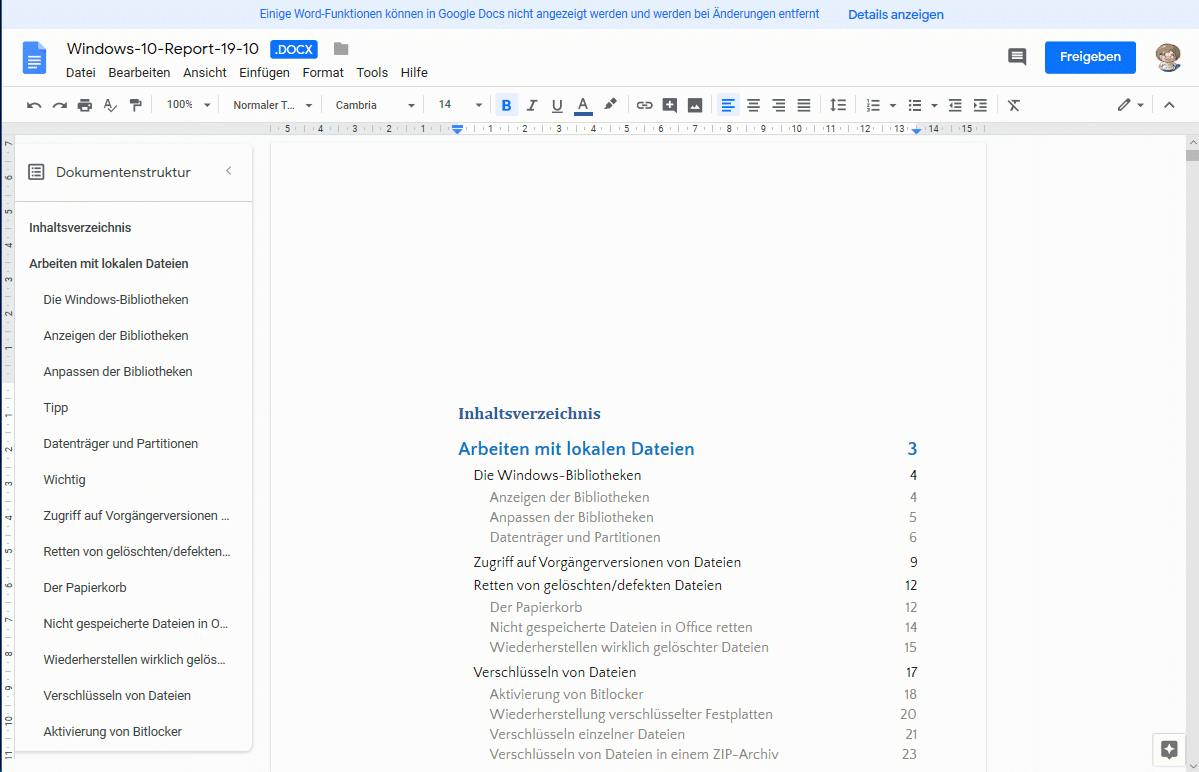Apply bulleted list
Viewport: 1199px width, 772px height.
(915, 105)
